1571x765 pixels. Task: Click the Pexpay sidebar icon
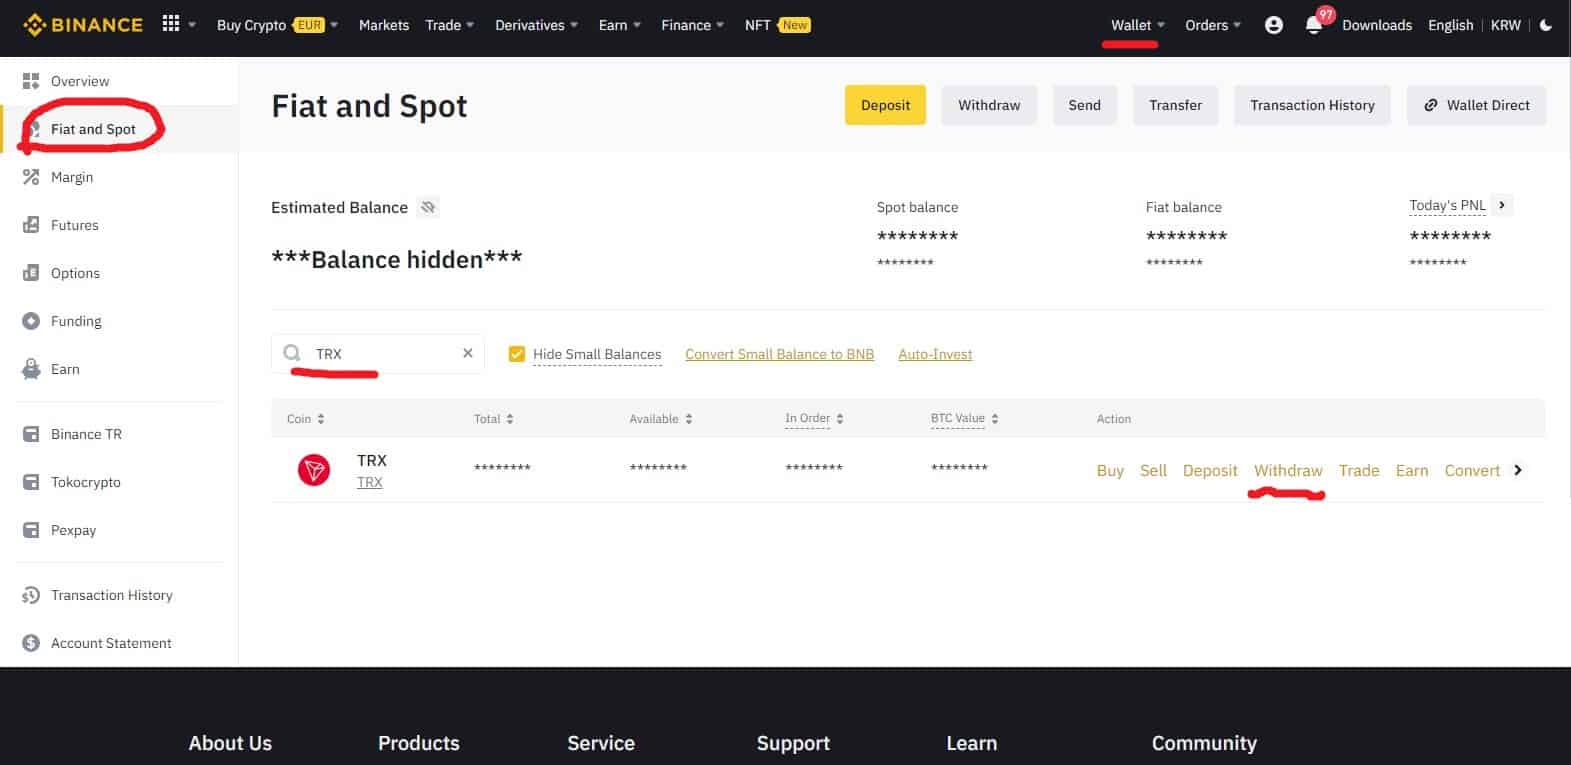(31, 530)
